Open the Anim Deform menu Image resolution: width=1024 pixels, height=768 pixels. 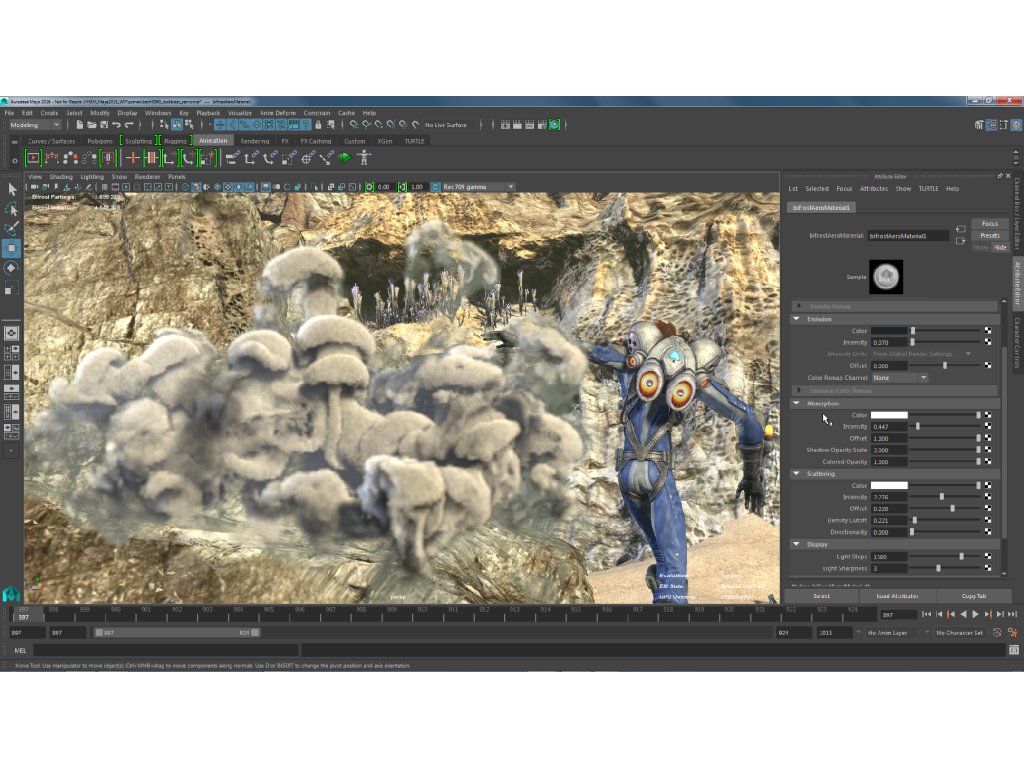click(277, 113)
